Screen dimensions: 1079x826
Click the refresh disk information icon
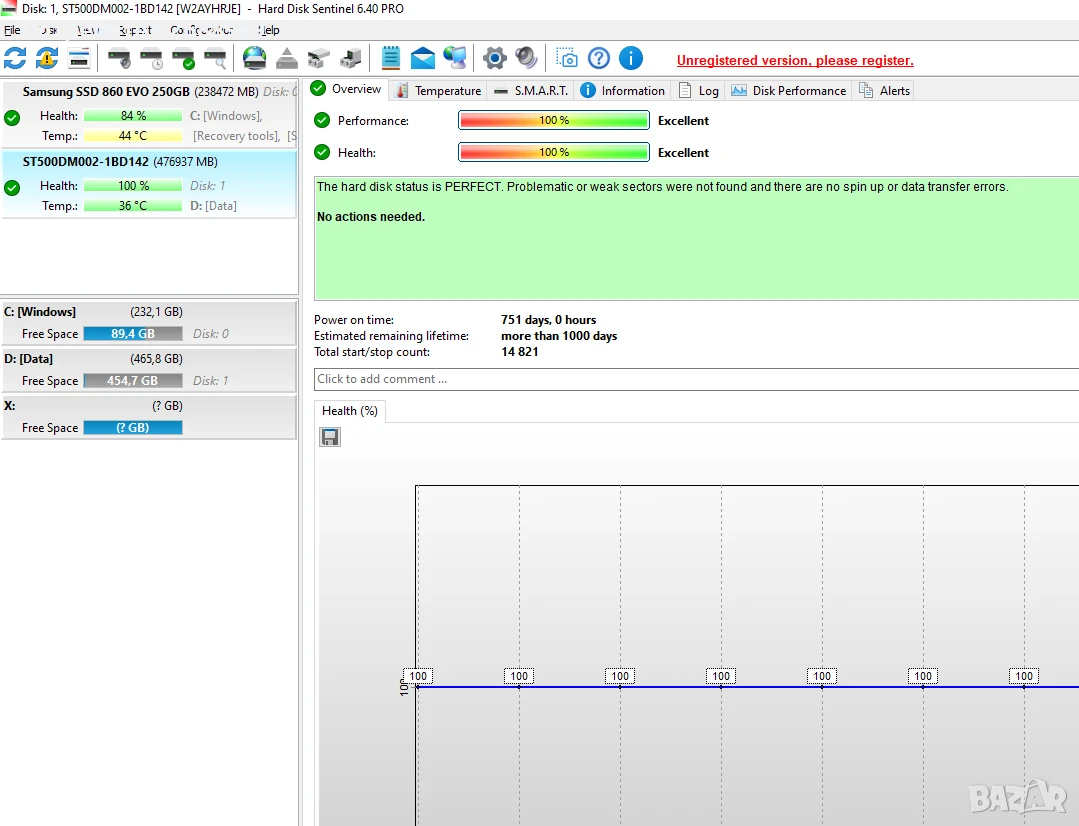click(x=15, y=59)
